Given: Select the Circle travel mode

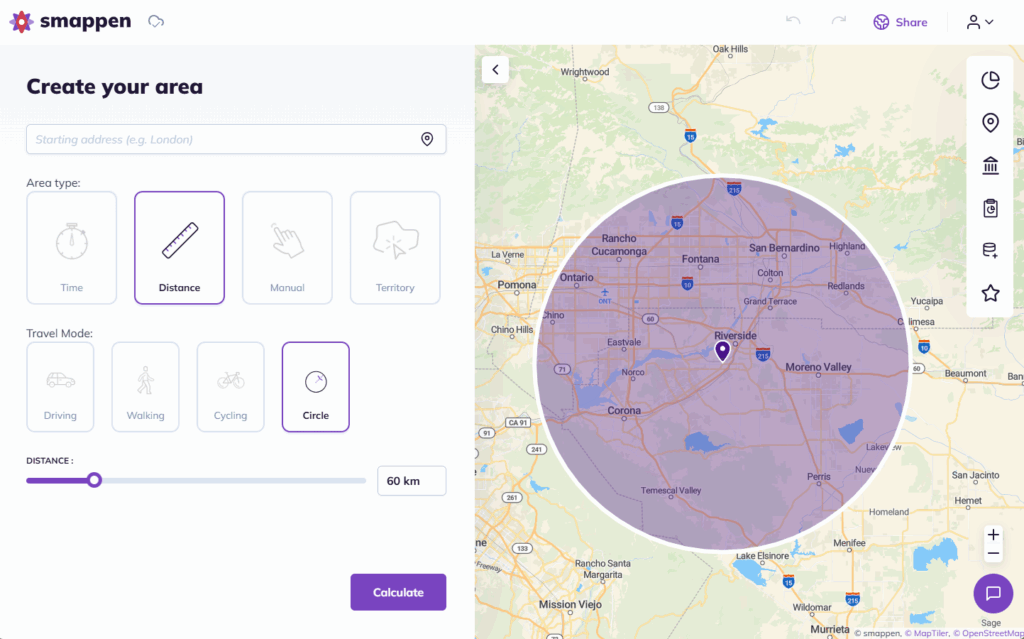Looking at the screenshot, I should [x=315, y=386].
